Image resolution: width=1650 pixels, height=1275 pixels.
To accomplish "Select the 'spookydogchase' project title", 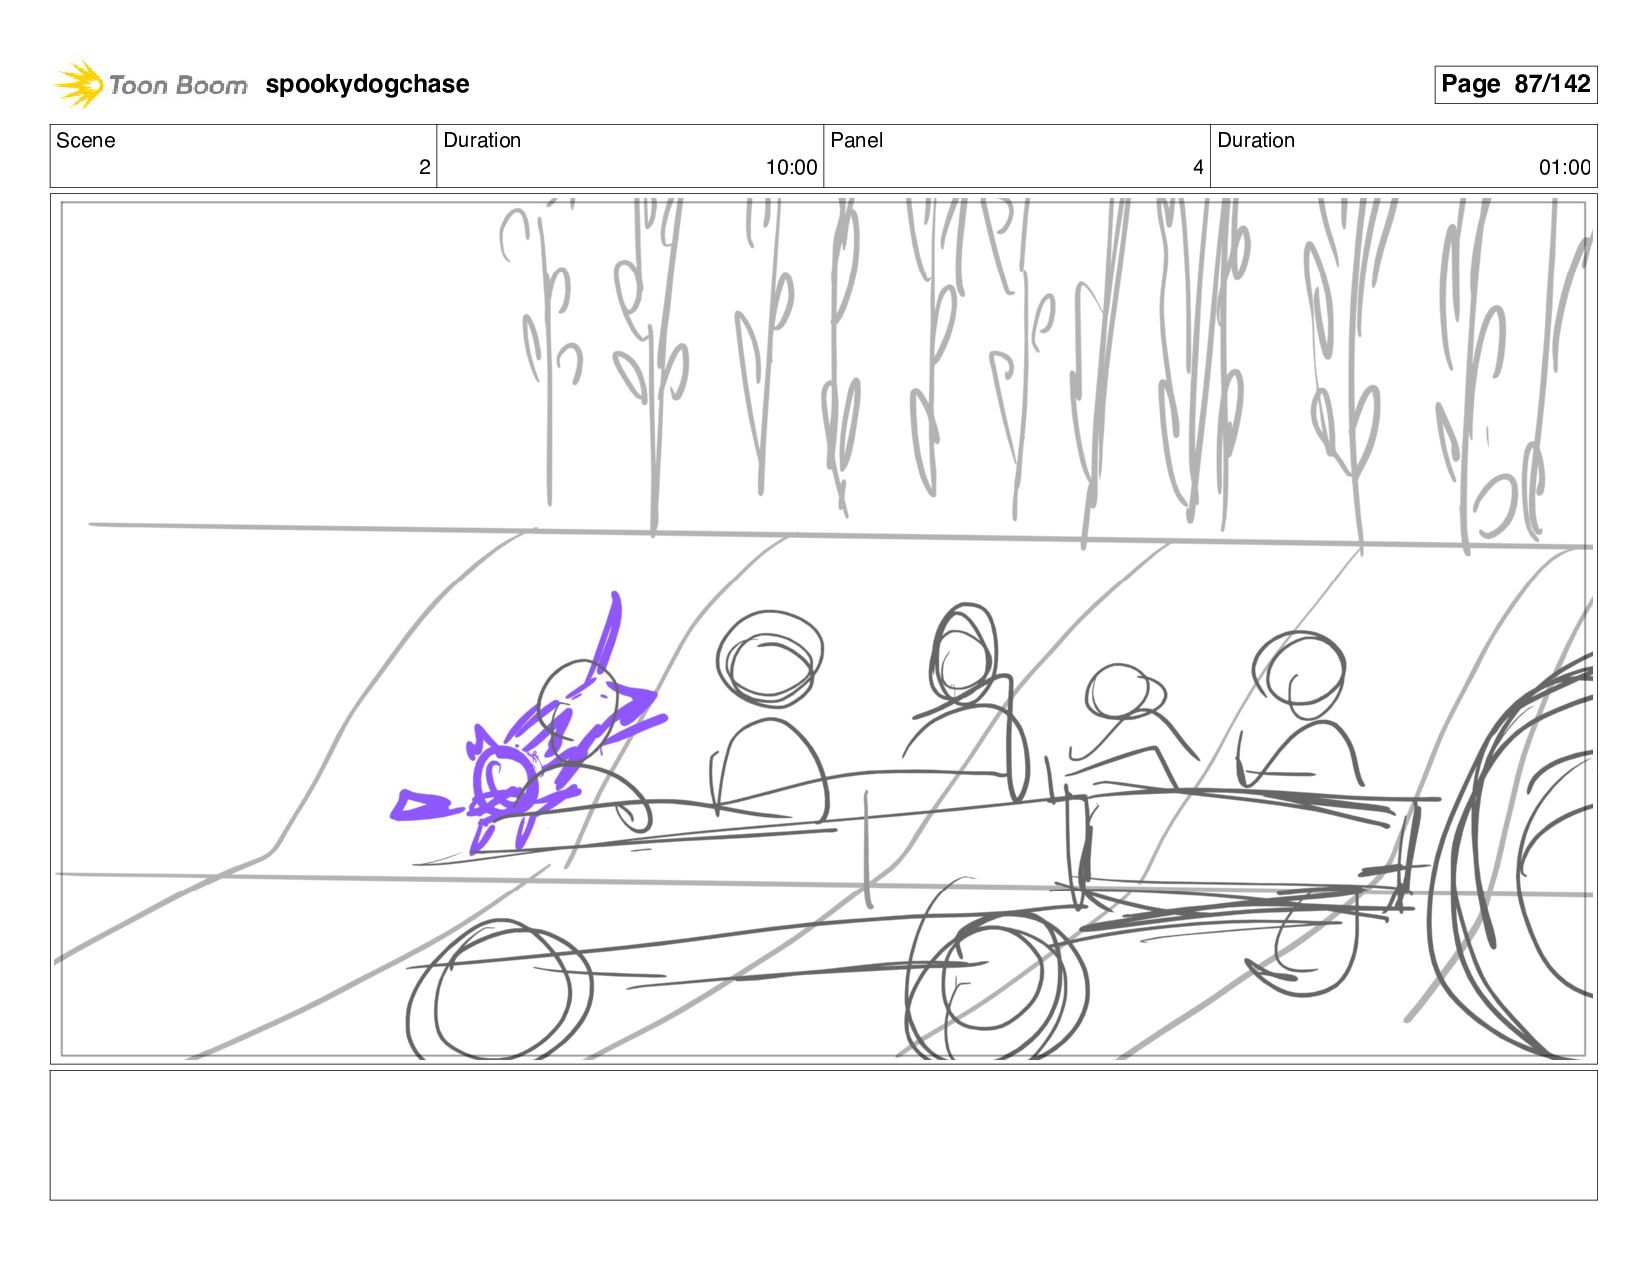I will [x=367, y=84].
